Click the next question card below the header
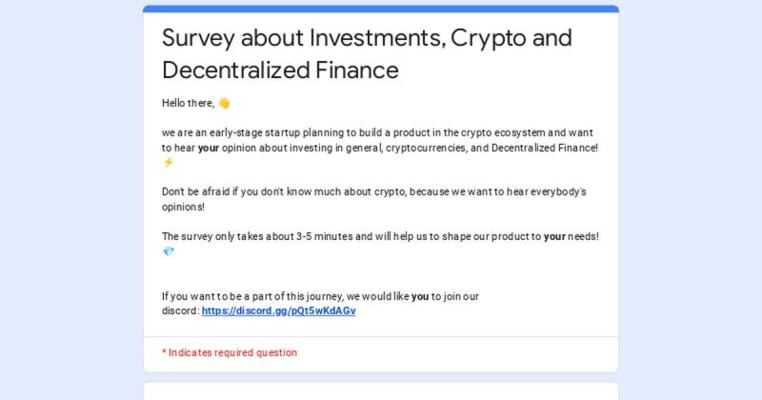 tap(380, 391)
